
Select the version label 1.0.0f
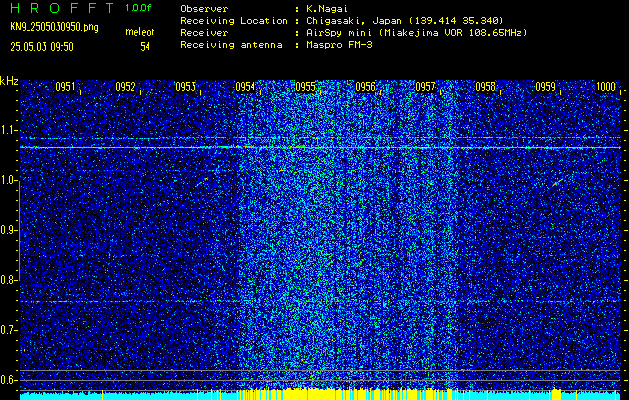(138, 8)
